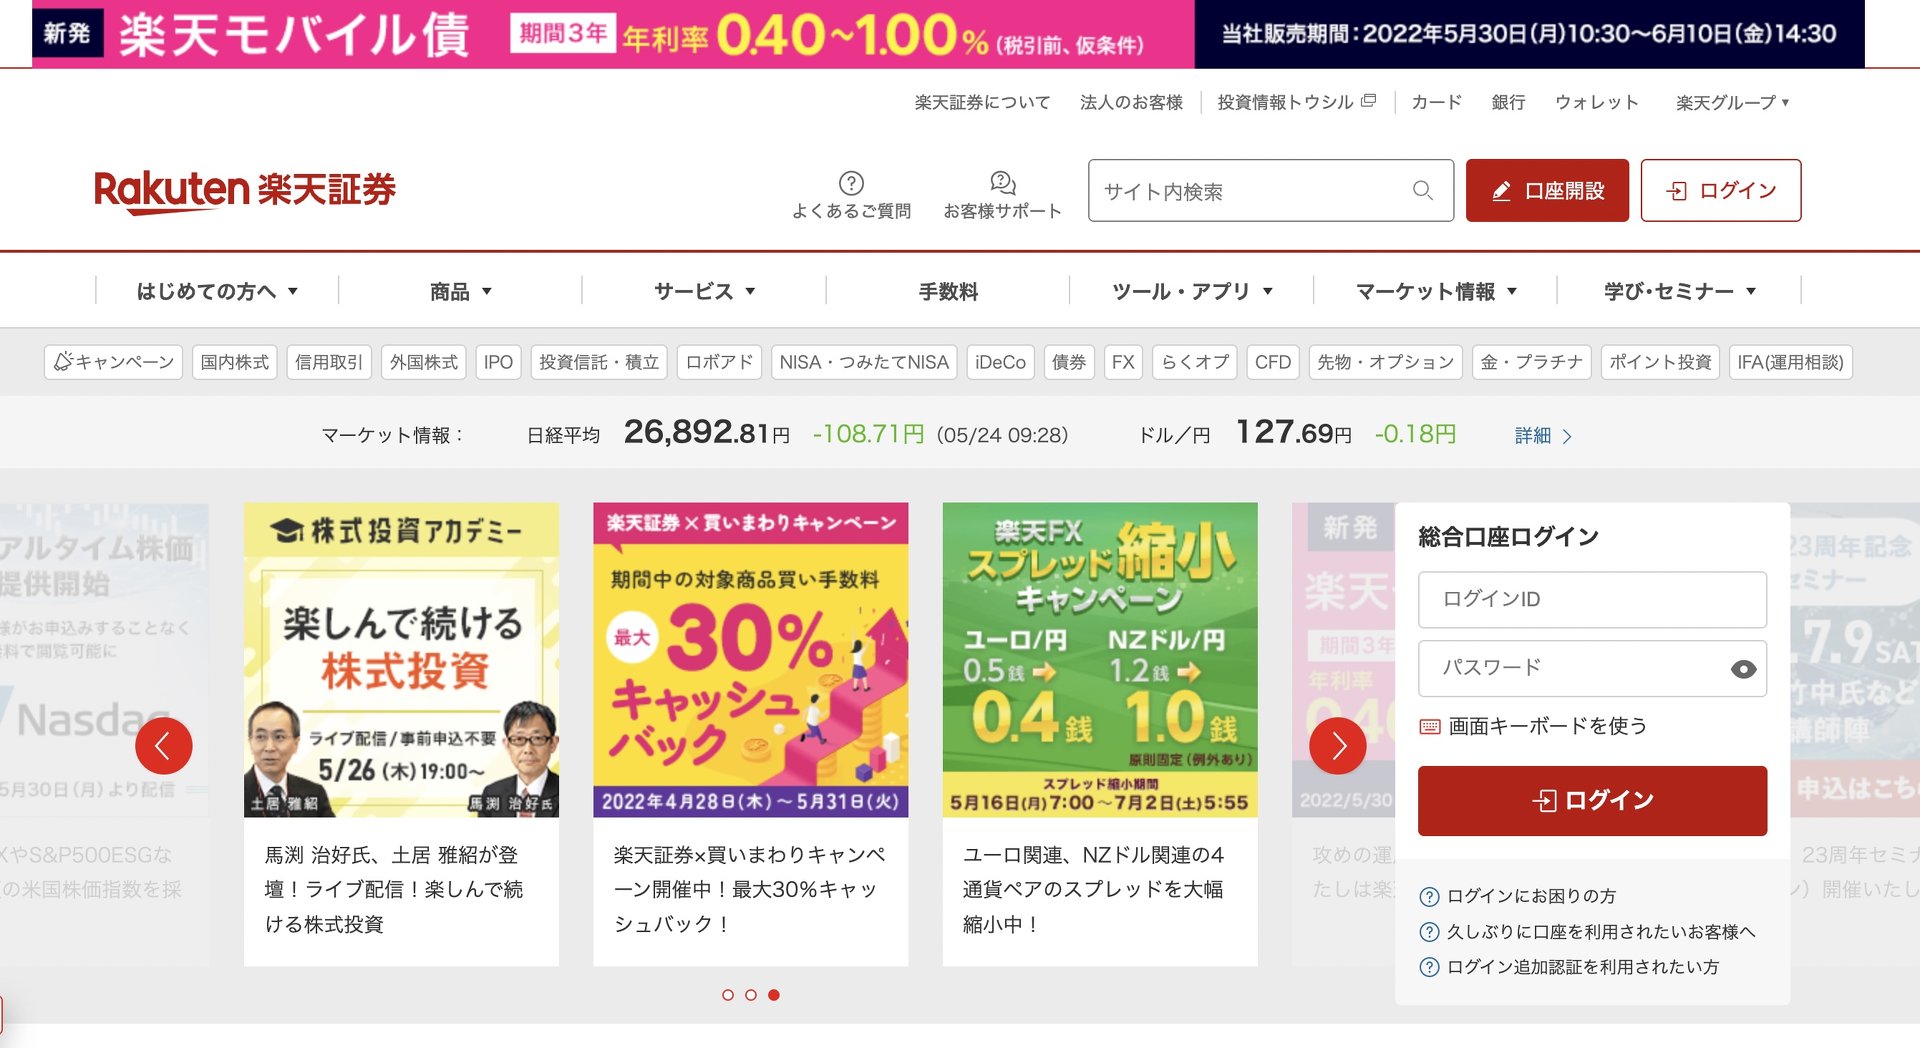Open customer support chat icon
The image size is (1920, 1048).
coord(1002,183)
